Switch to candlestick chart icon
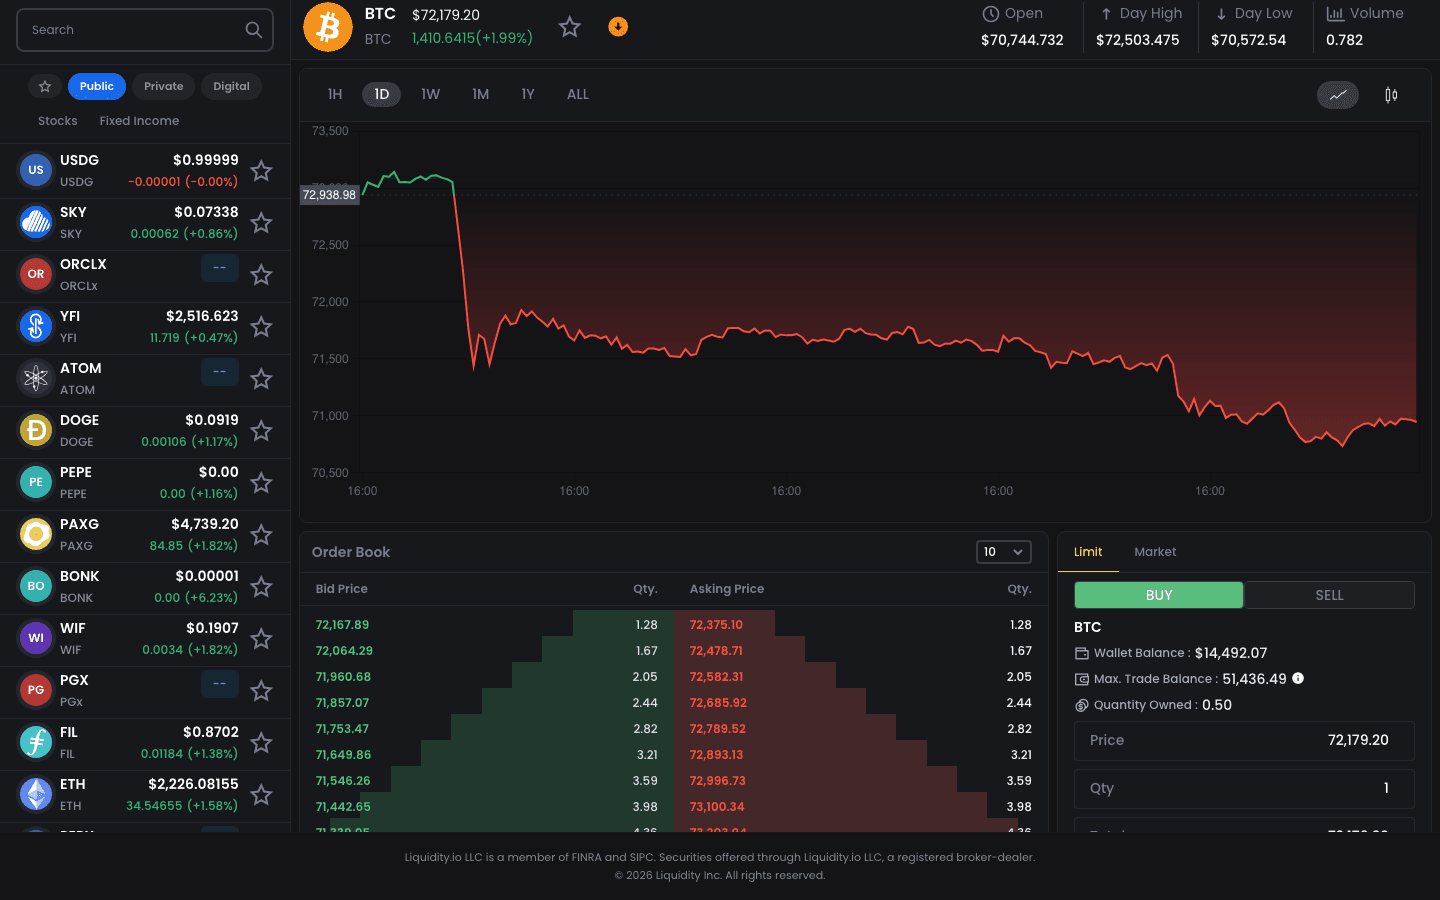This screenshot has width=1440, height=900. point(1391,95)
